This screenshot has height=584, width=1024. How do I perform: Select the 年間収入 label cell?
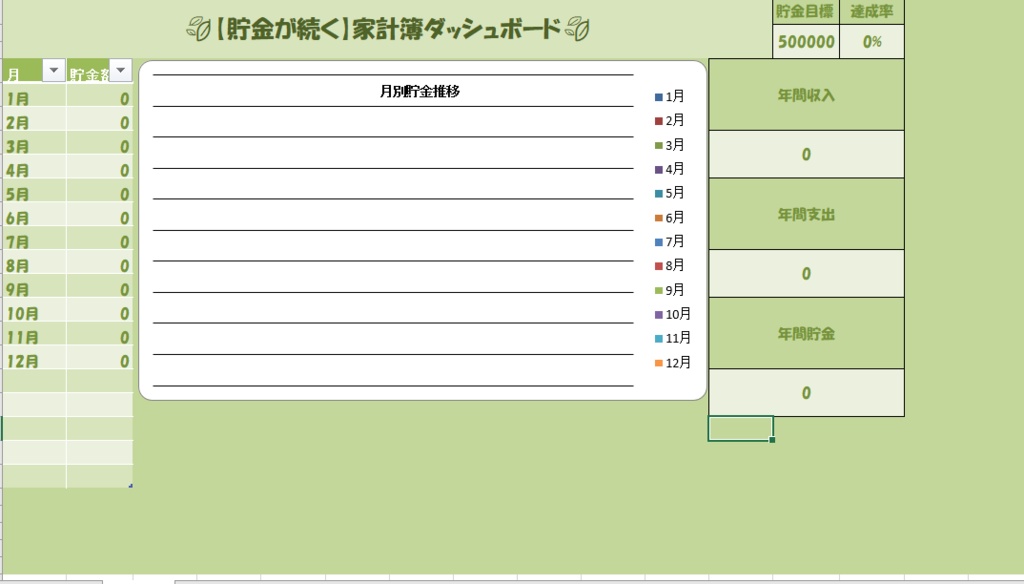click(807, 95)
